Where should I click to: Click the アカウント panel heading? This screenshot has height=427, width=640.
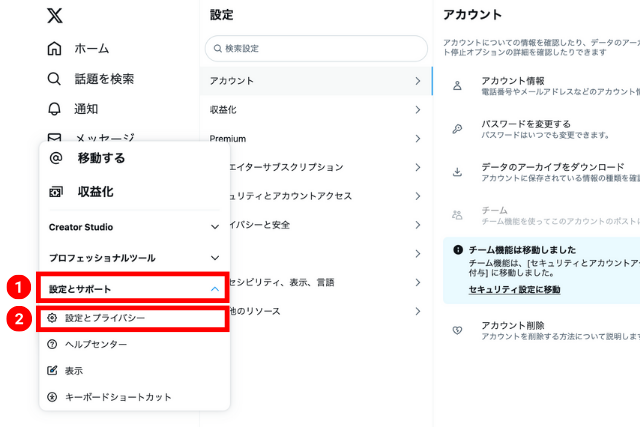472,15
